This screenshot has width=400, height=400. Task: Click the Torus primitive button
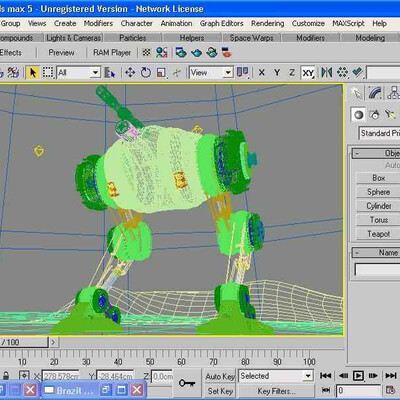[378, 220]
